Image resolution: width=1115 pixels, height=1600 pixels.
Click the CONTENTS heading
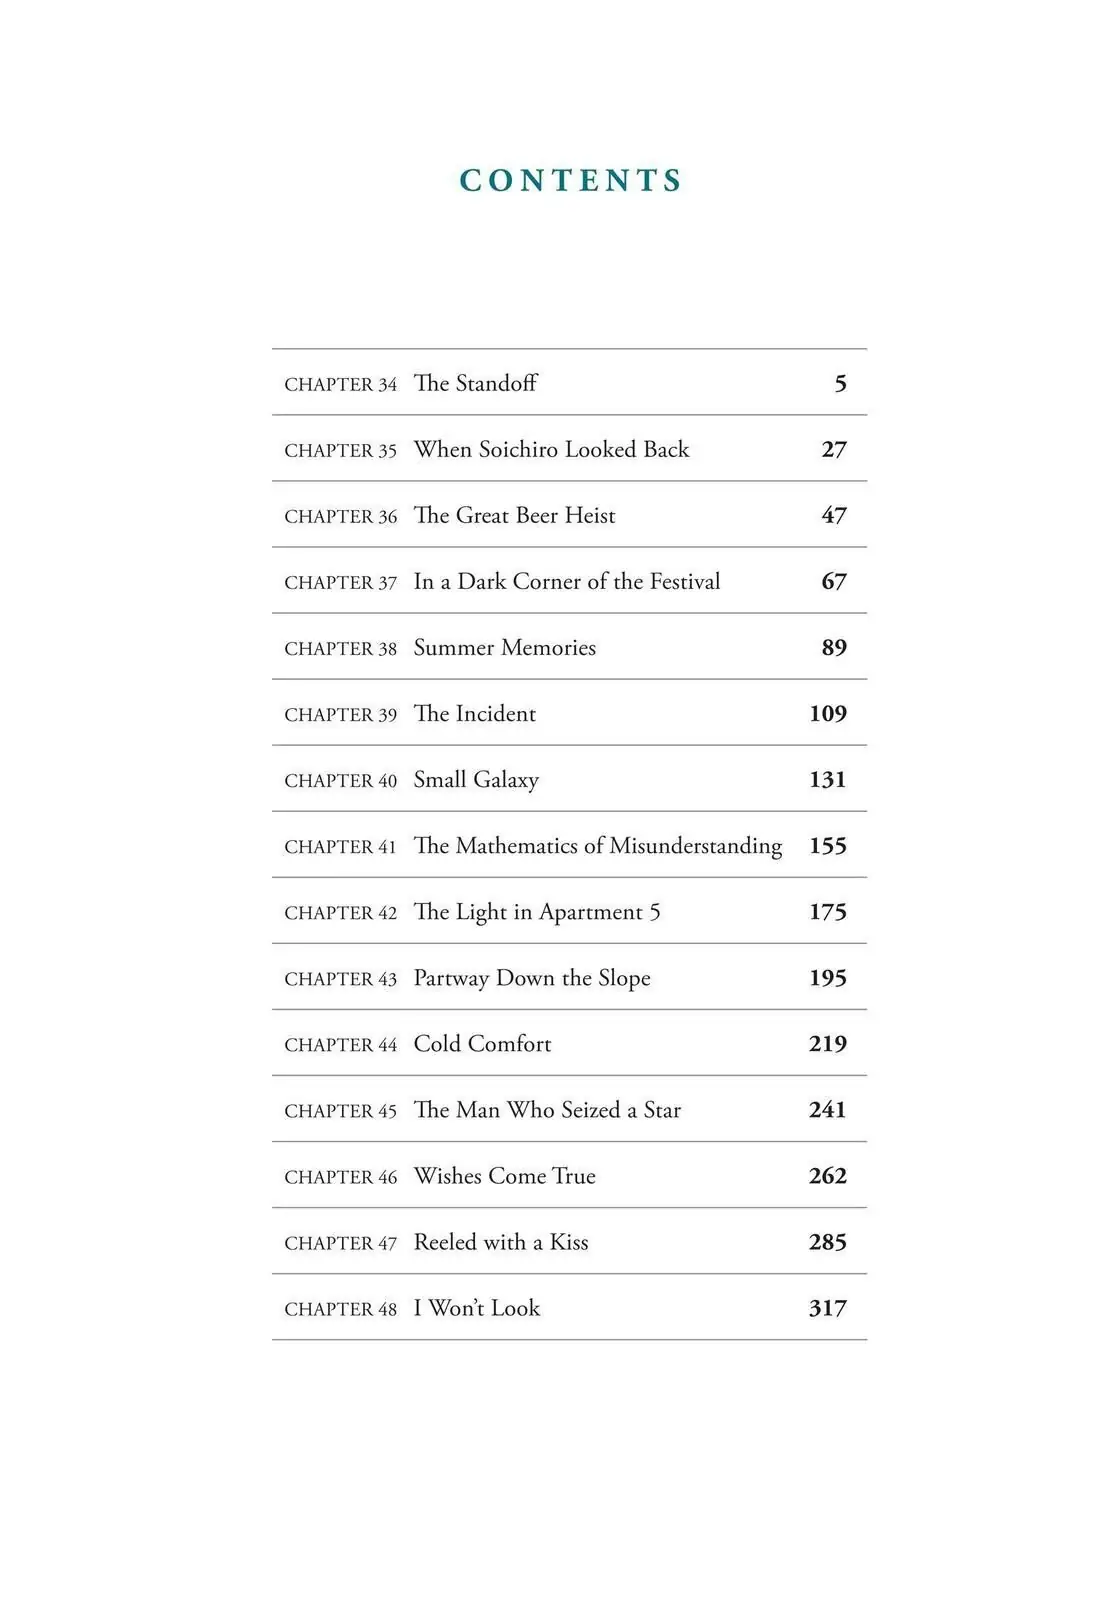(x=571, y=180)
